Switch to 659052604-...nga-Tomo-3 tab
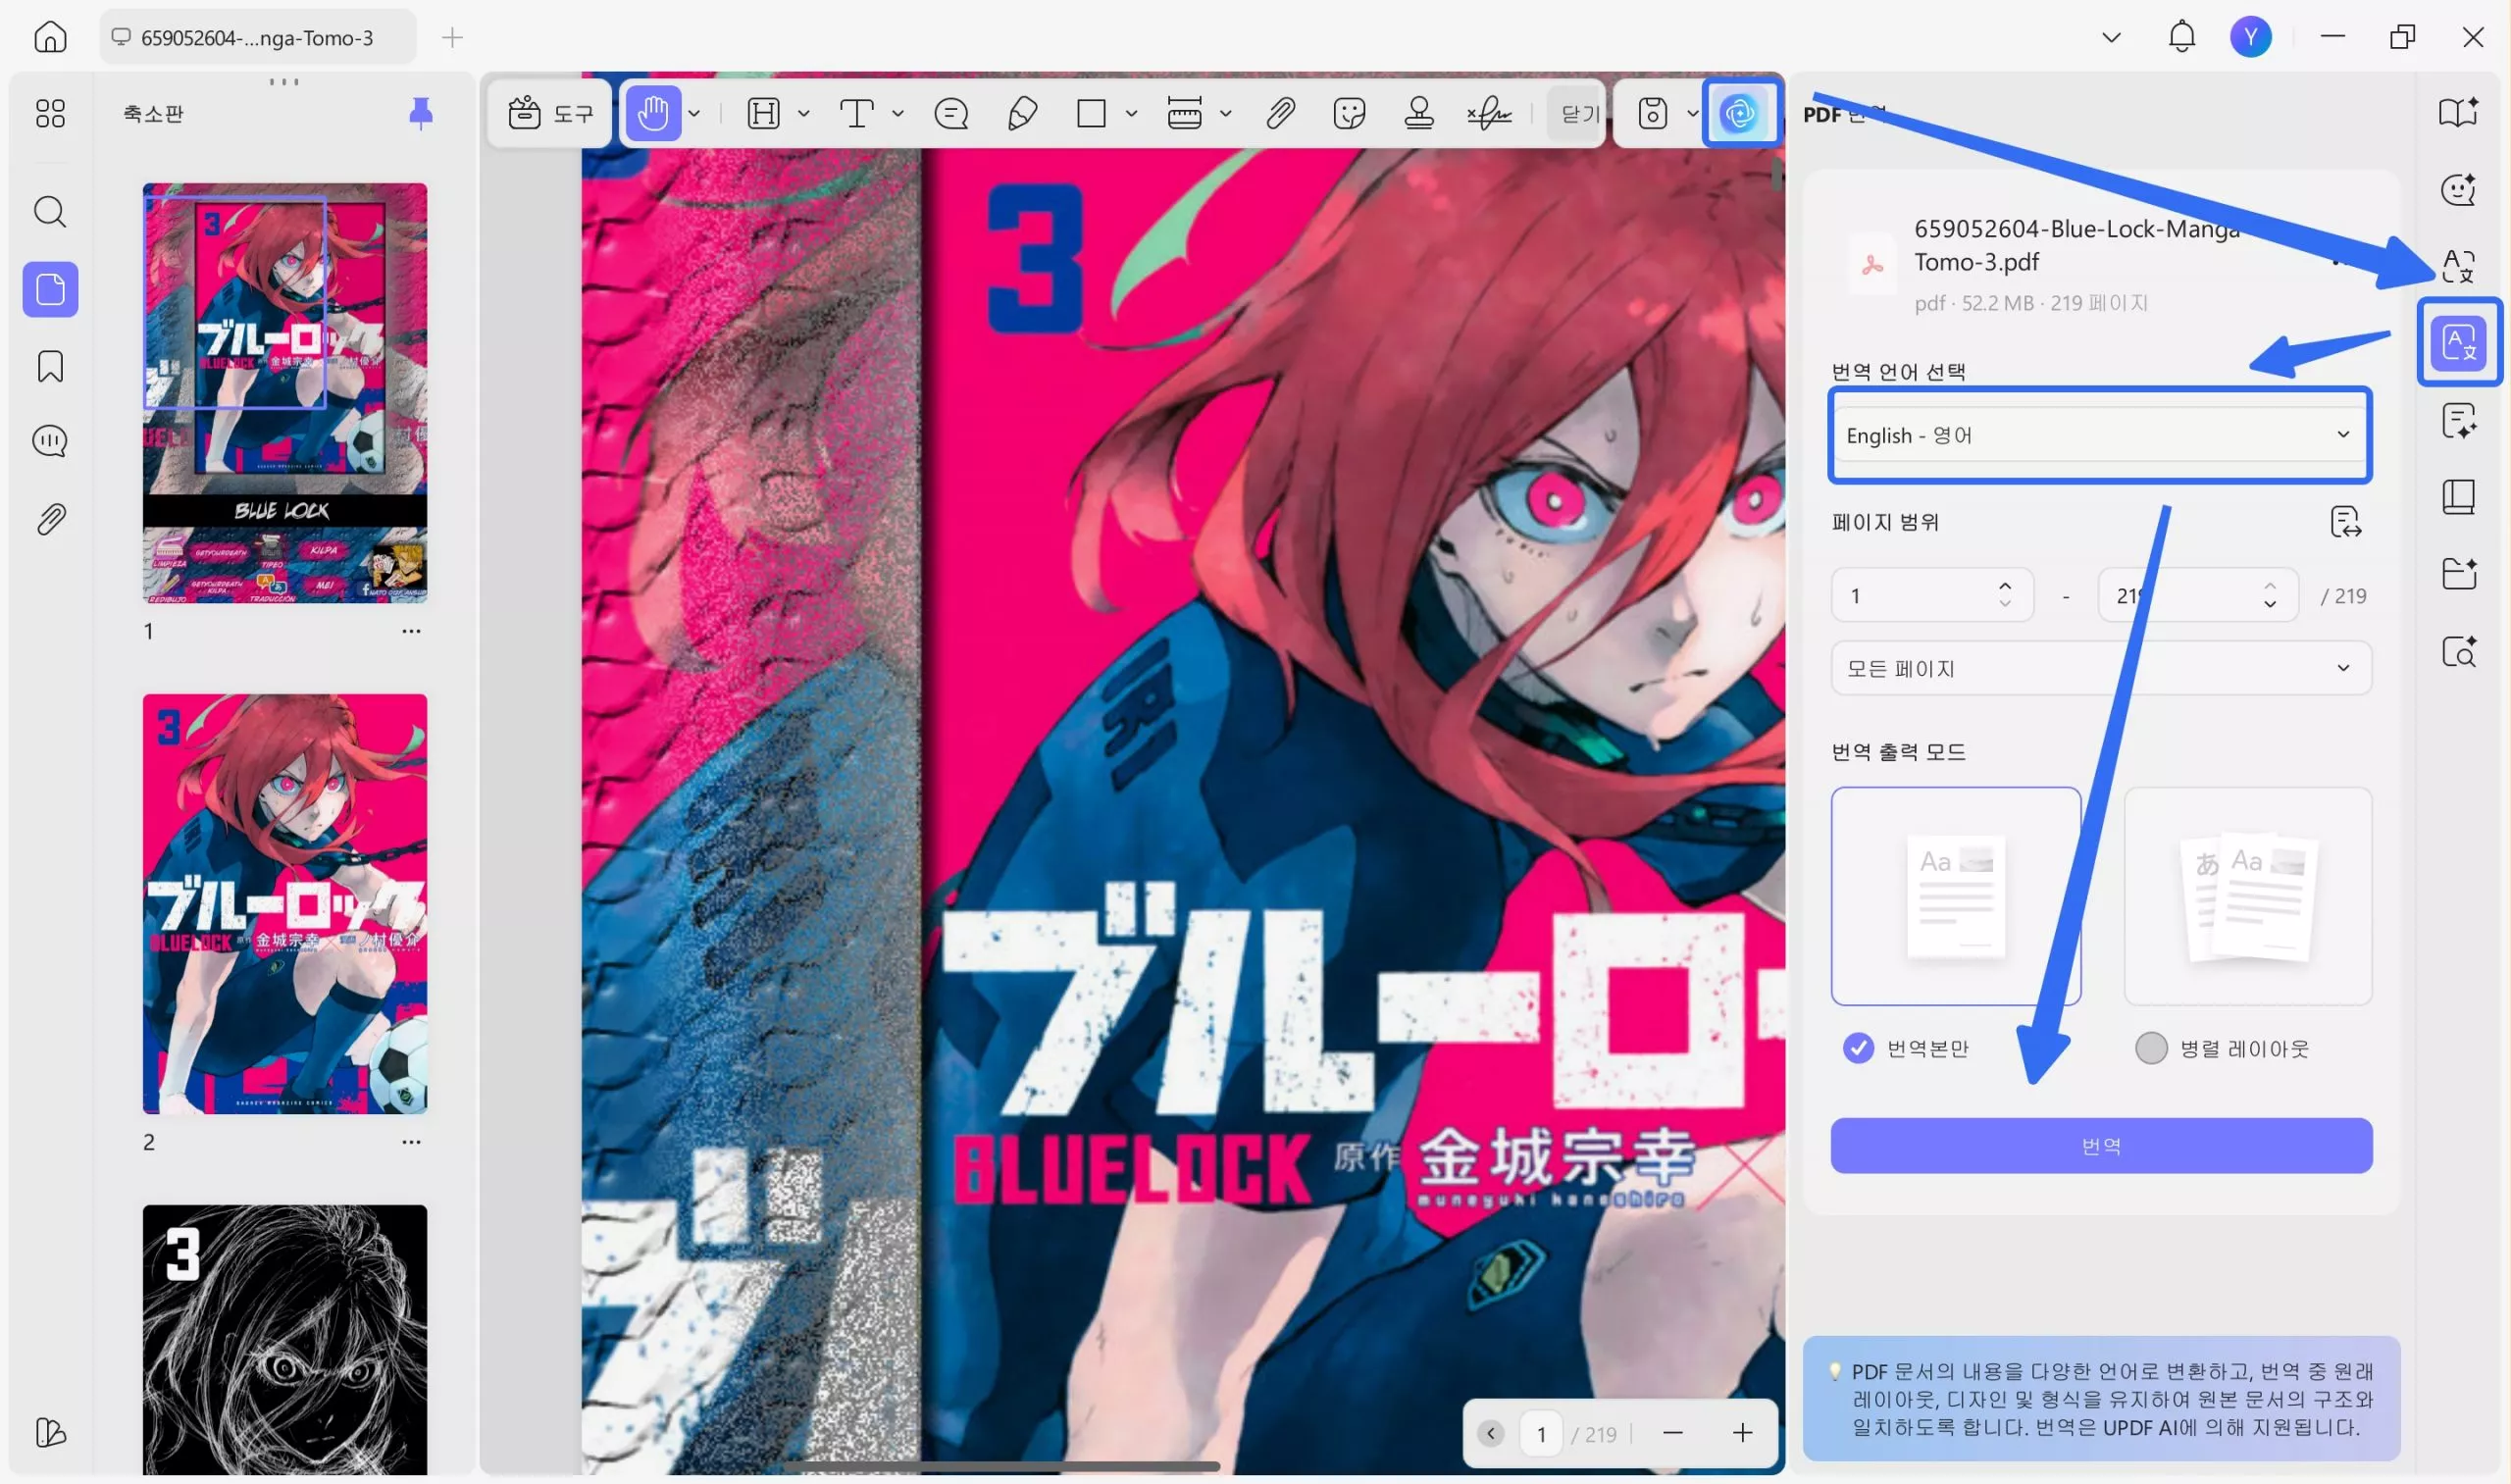 (257, 37)
